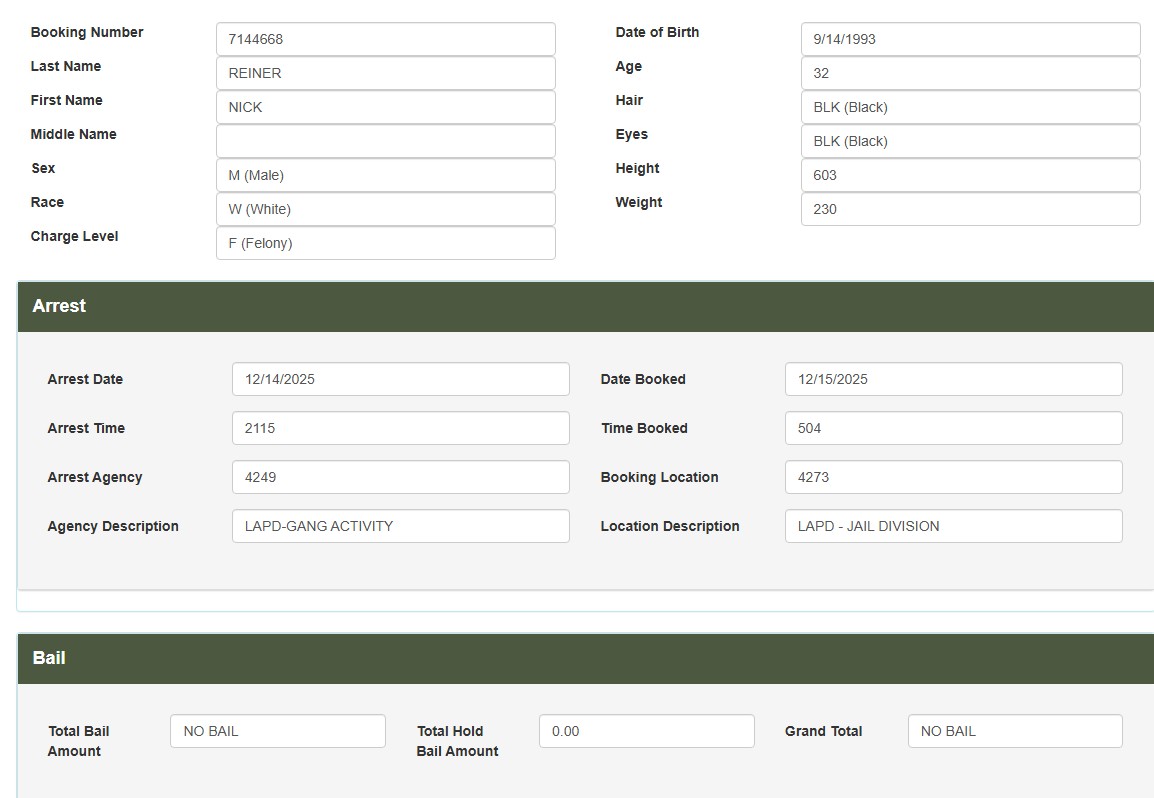The image size is (1154, 798).
Task: Select the Sex field showing M (Male)
Action: [386, 174]
